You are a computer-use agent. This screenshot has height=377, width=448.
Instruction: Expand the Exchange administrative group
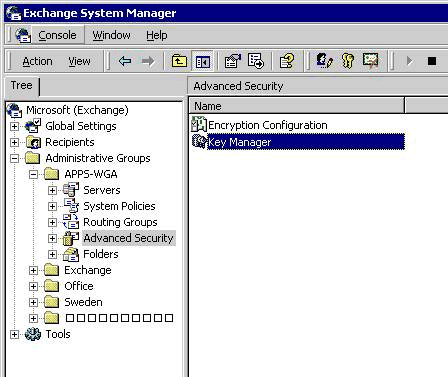tap(33, 270)
